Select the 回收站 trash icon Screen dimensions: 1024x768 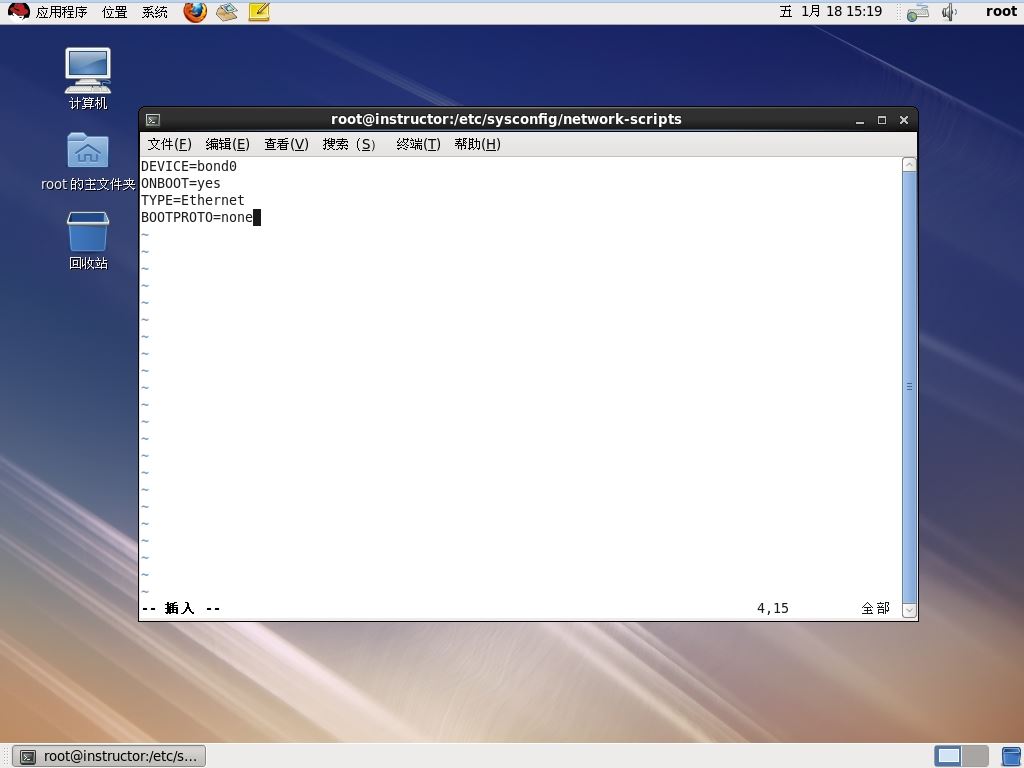pos(88,240)
